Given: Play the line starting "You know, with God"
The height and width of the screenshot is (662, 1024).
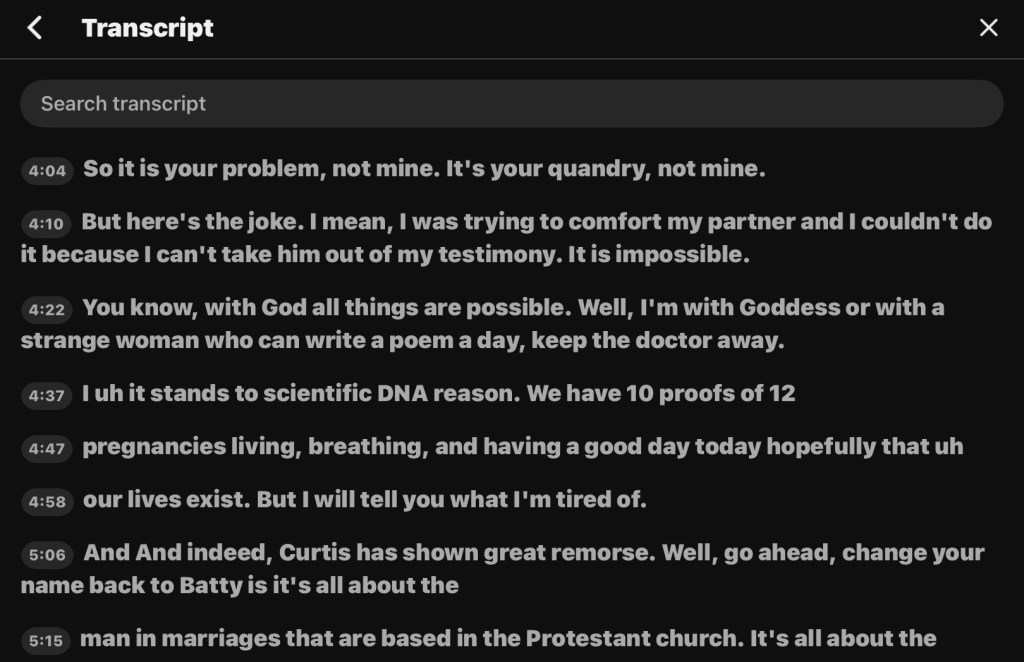Looking at the screenshot, I should (513, 309).
